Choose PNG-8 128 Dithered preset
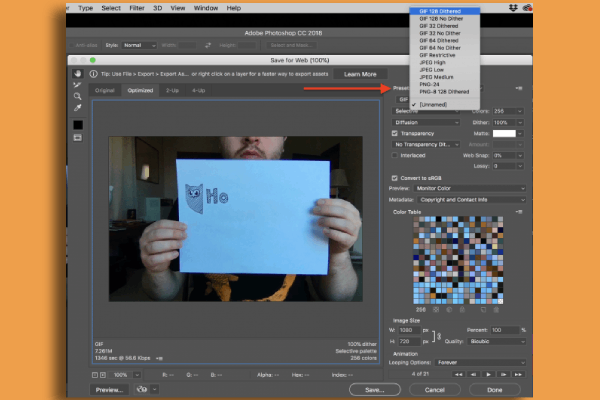The width and height of the screenshot is (600, 400). 445,91
